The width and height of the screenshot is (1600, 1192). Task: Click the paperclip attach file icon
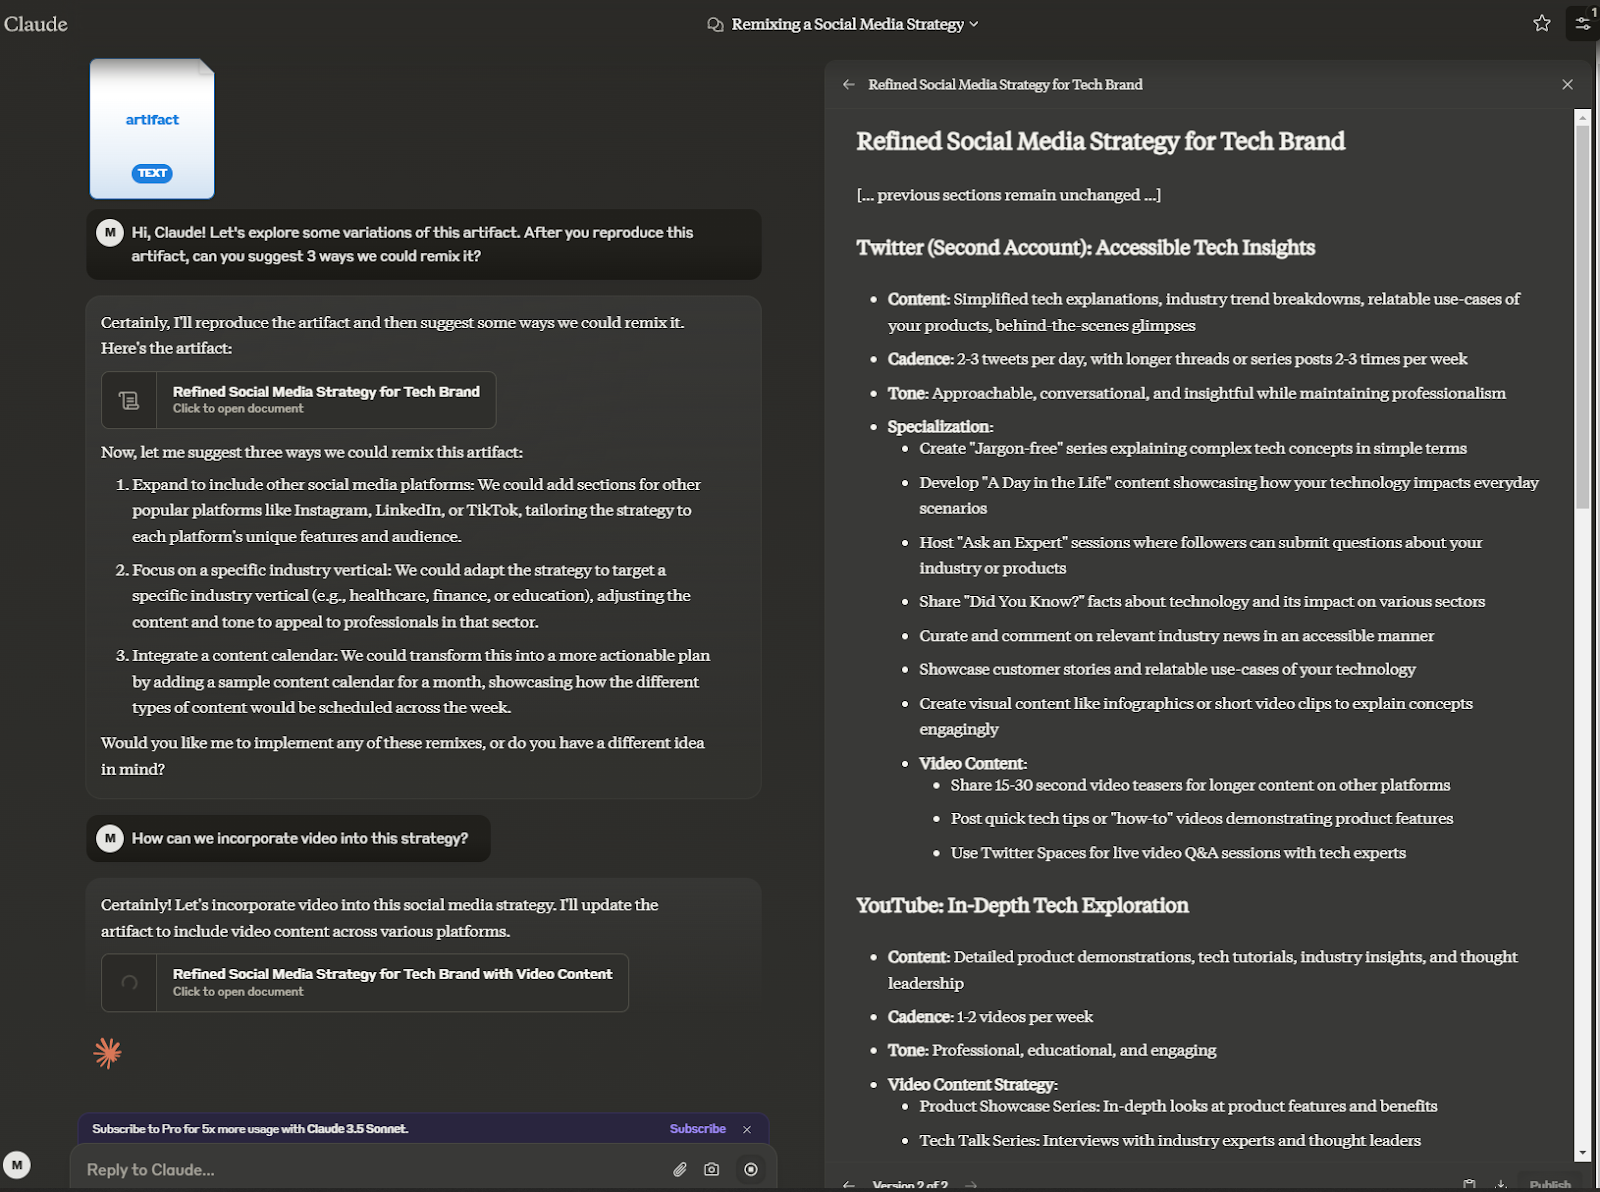point(680,1169)
